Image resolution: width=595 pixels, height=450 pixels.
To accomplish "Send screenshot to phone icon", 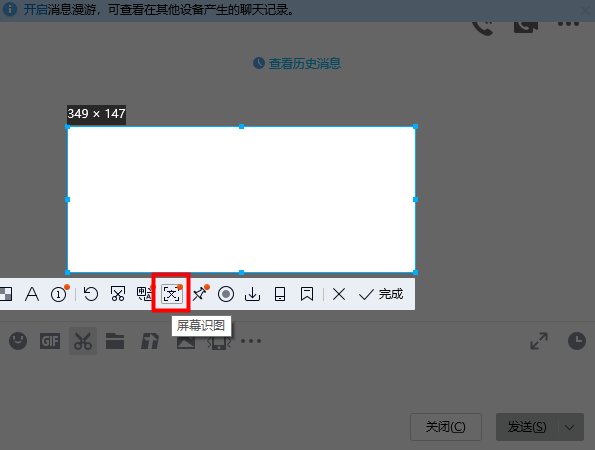I will (280, 294).
